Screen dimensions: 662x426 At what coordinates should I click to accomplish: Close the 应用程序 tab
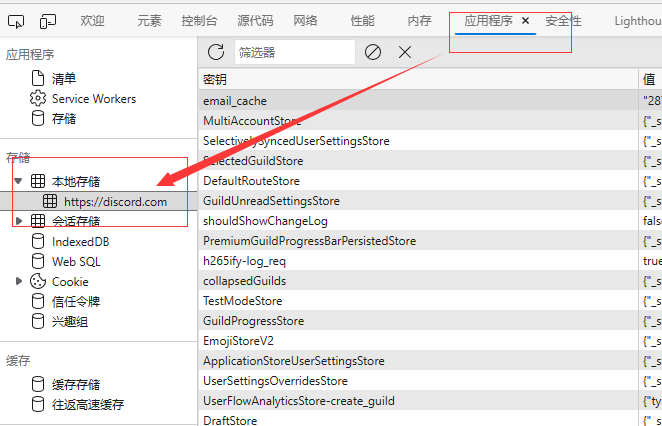[x=526, y=20]
